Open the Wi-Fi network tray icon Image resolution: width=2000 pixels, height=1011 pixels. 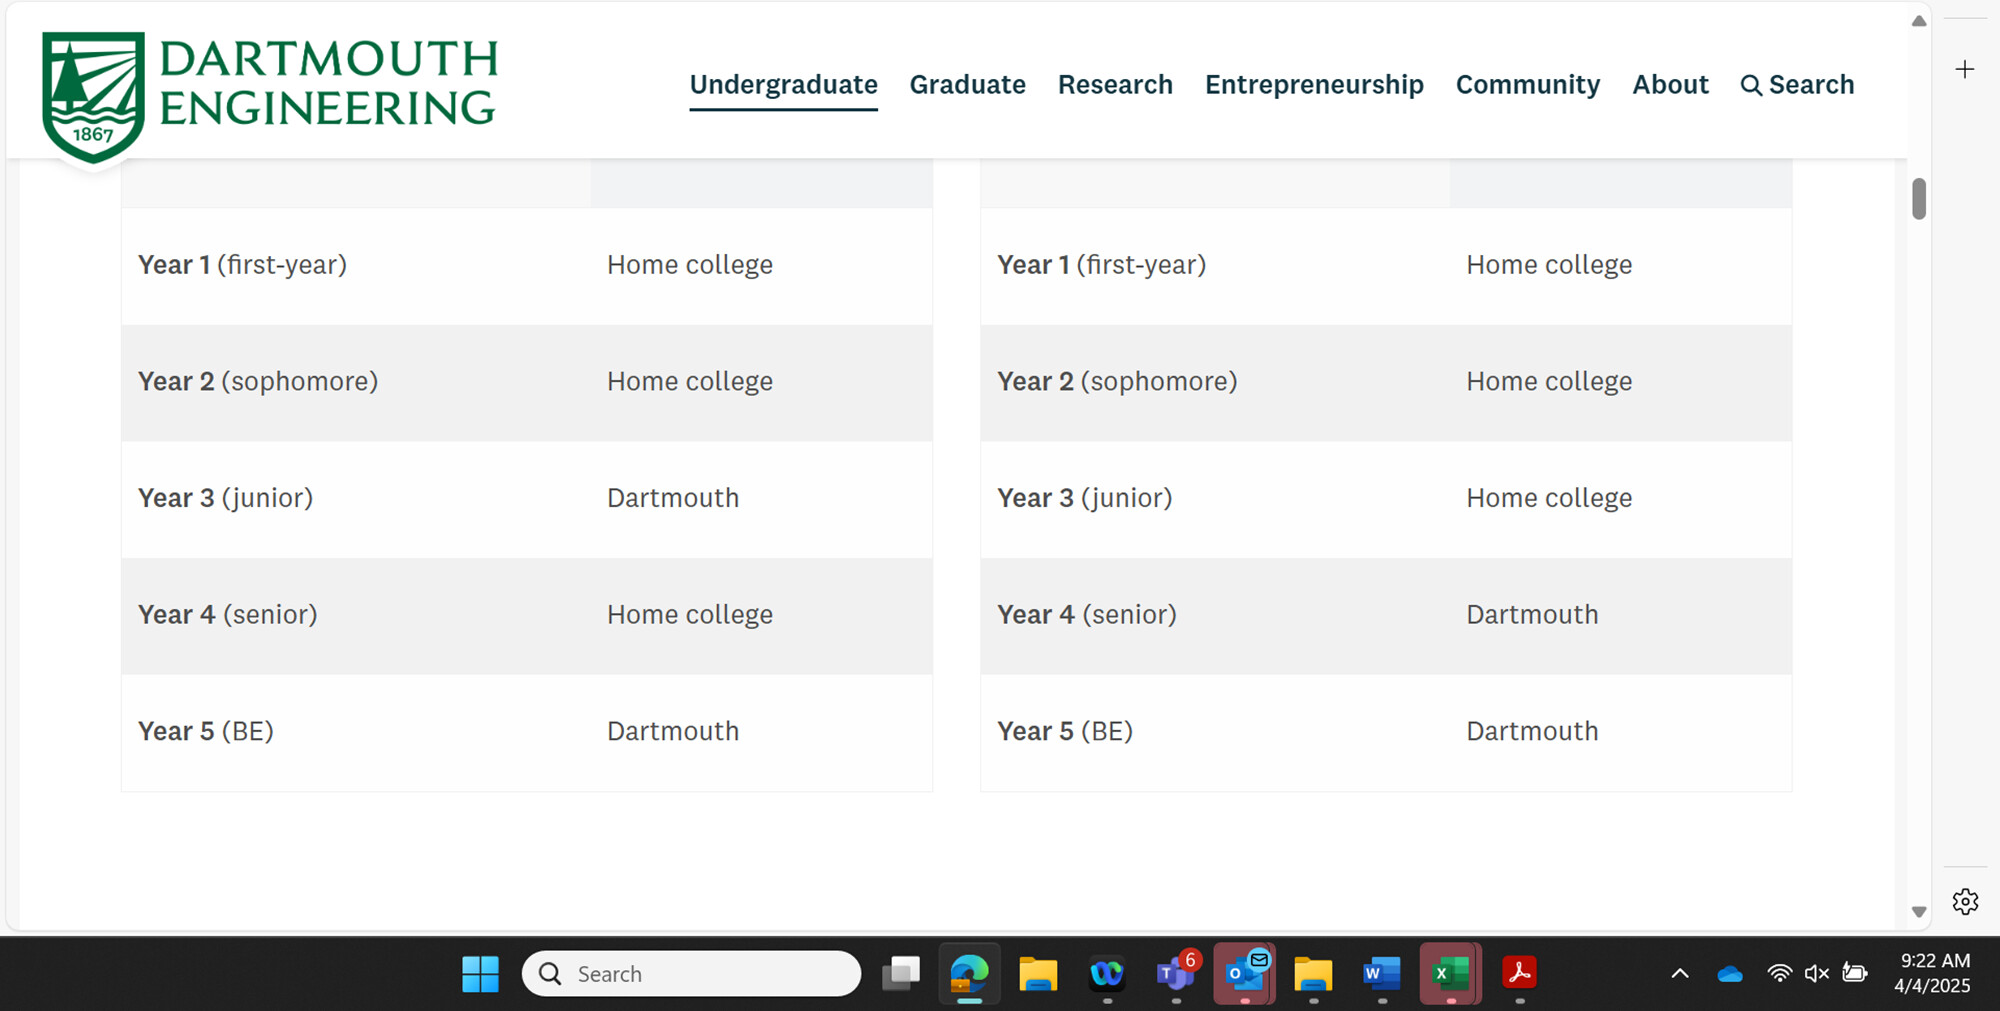point(1779,973)
